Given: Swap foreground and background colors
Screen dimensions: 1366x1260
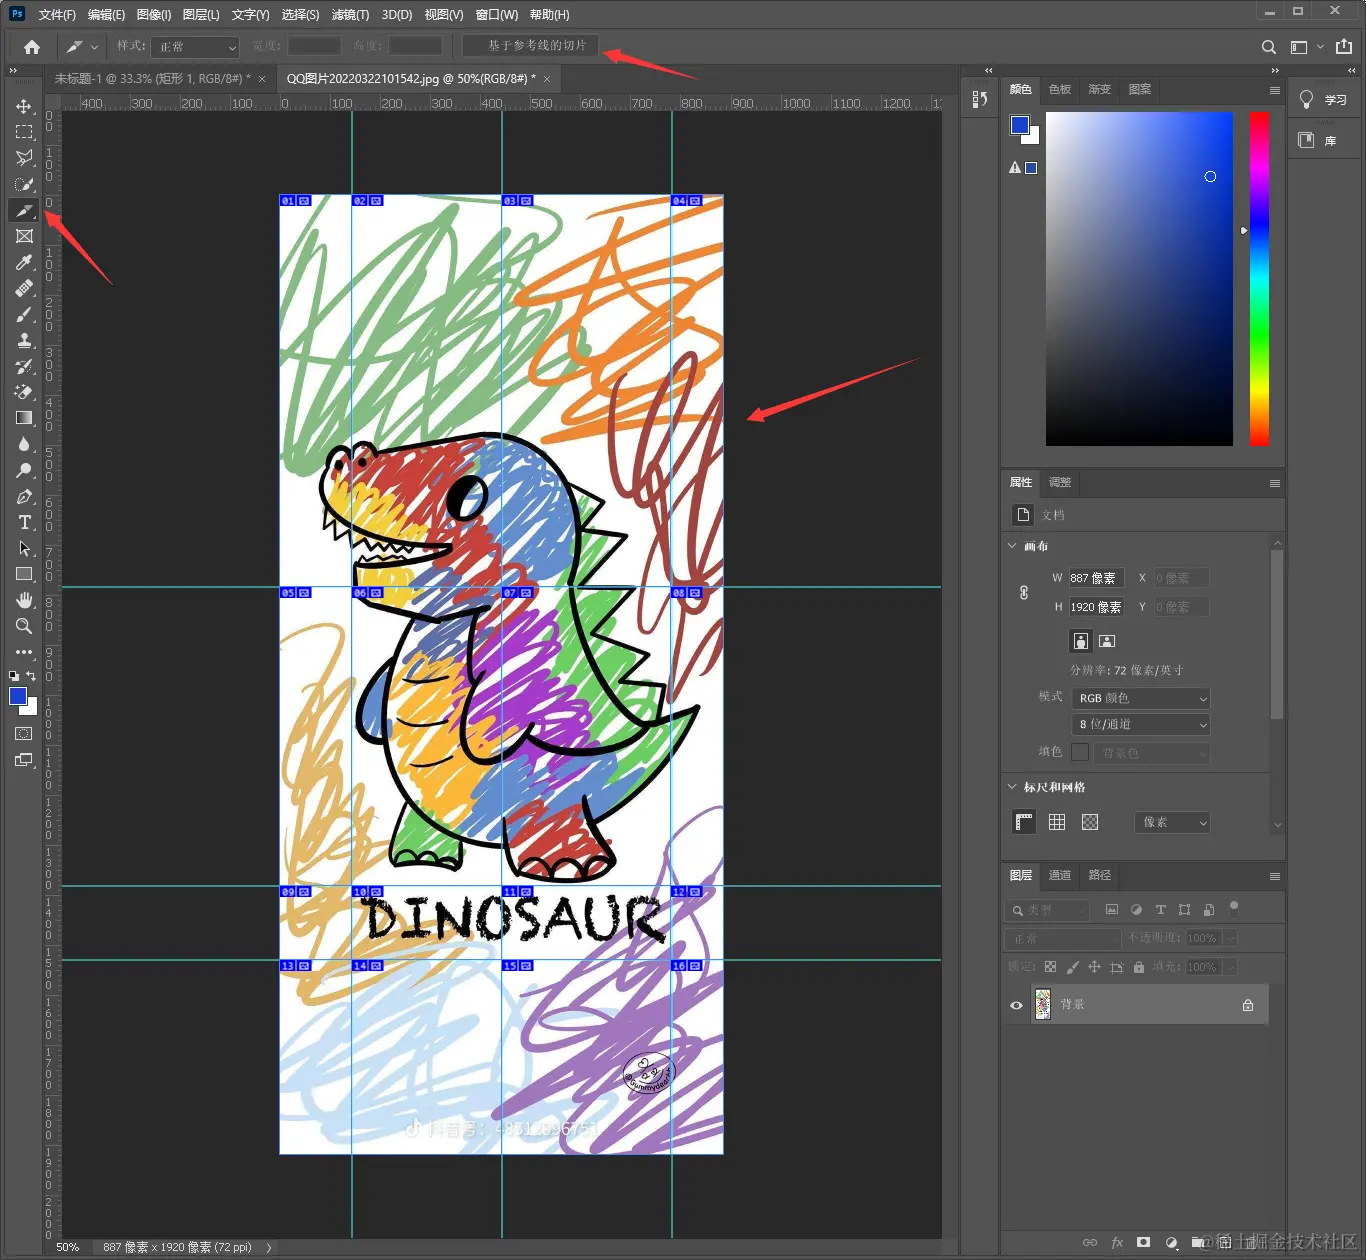Looking at the screenshot, I should (x=31, y=677).
